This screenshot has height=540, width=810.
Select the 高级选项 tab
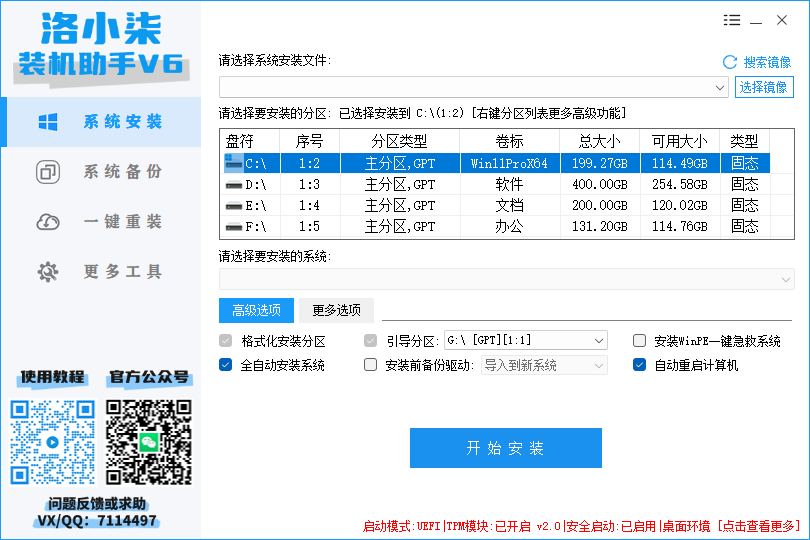256,310
